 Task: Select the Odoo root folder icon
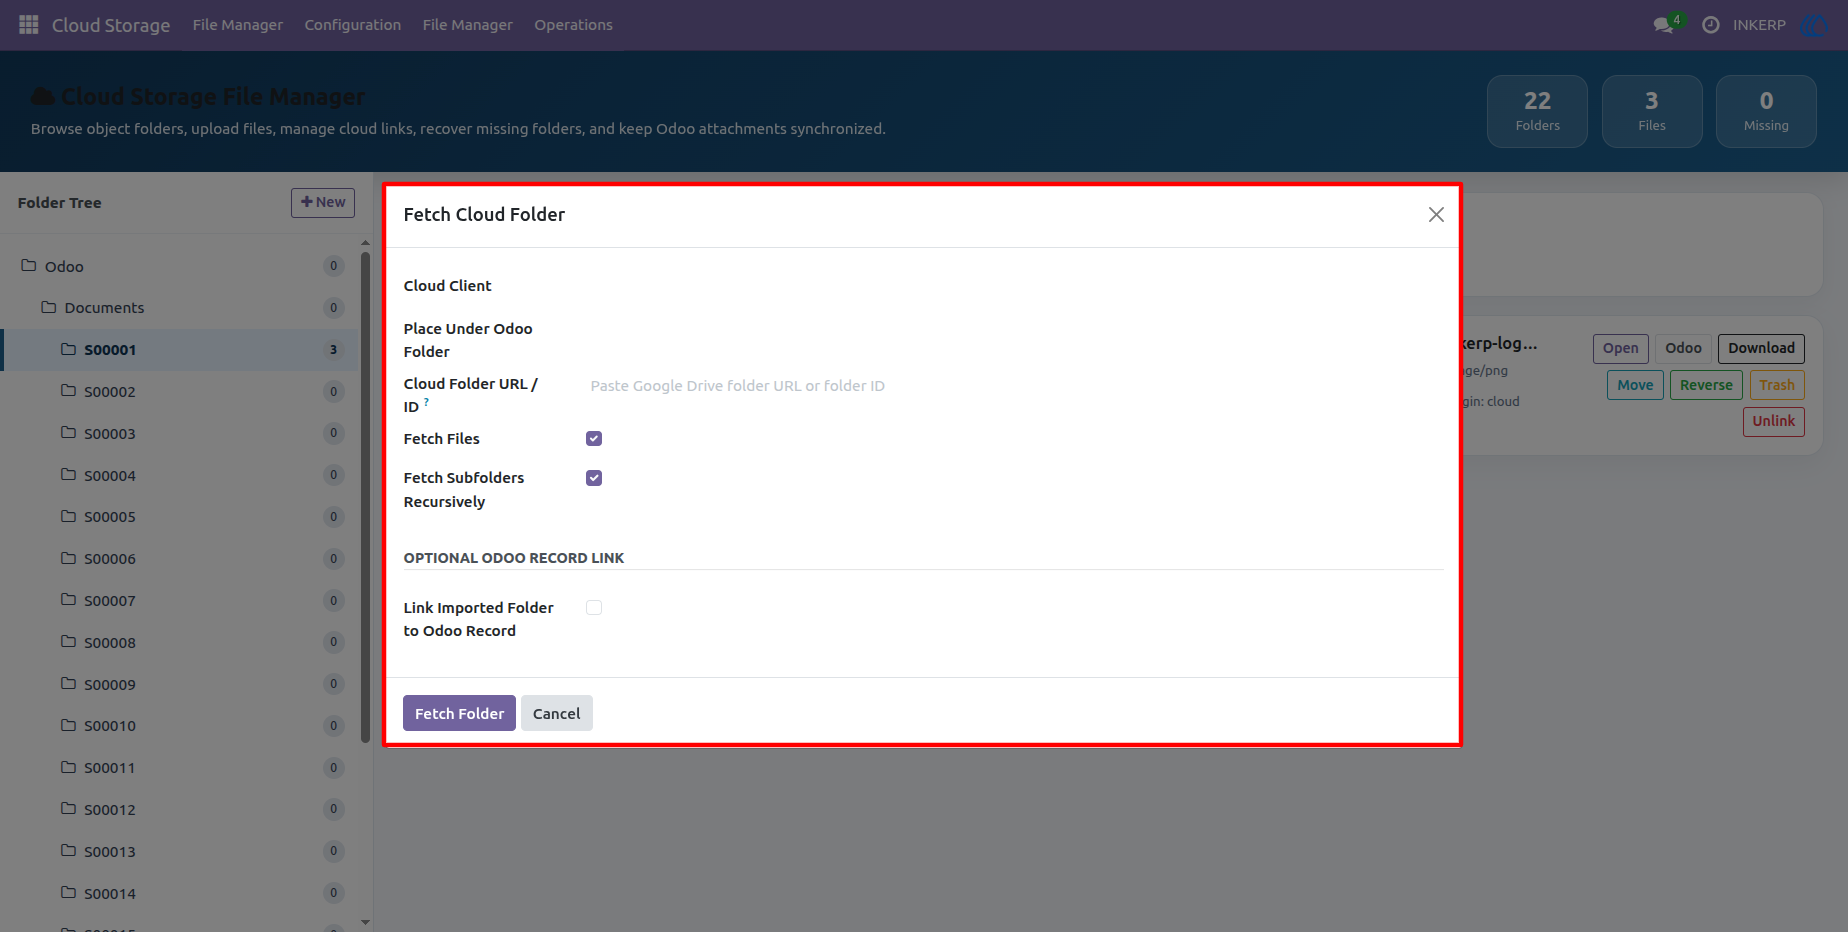[x=29, y=266]
